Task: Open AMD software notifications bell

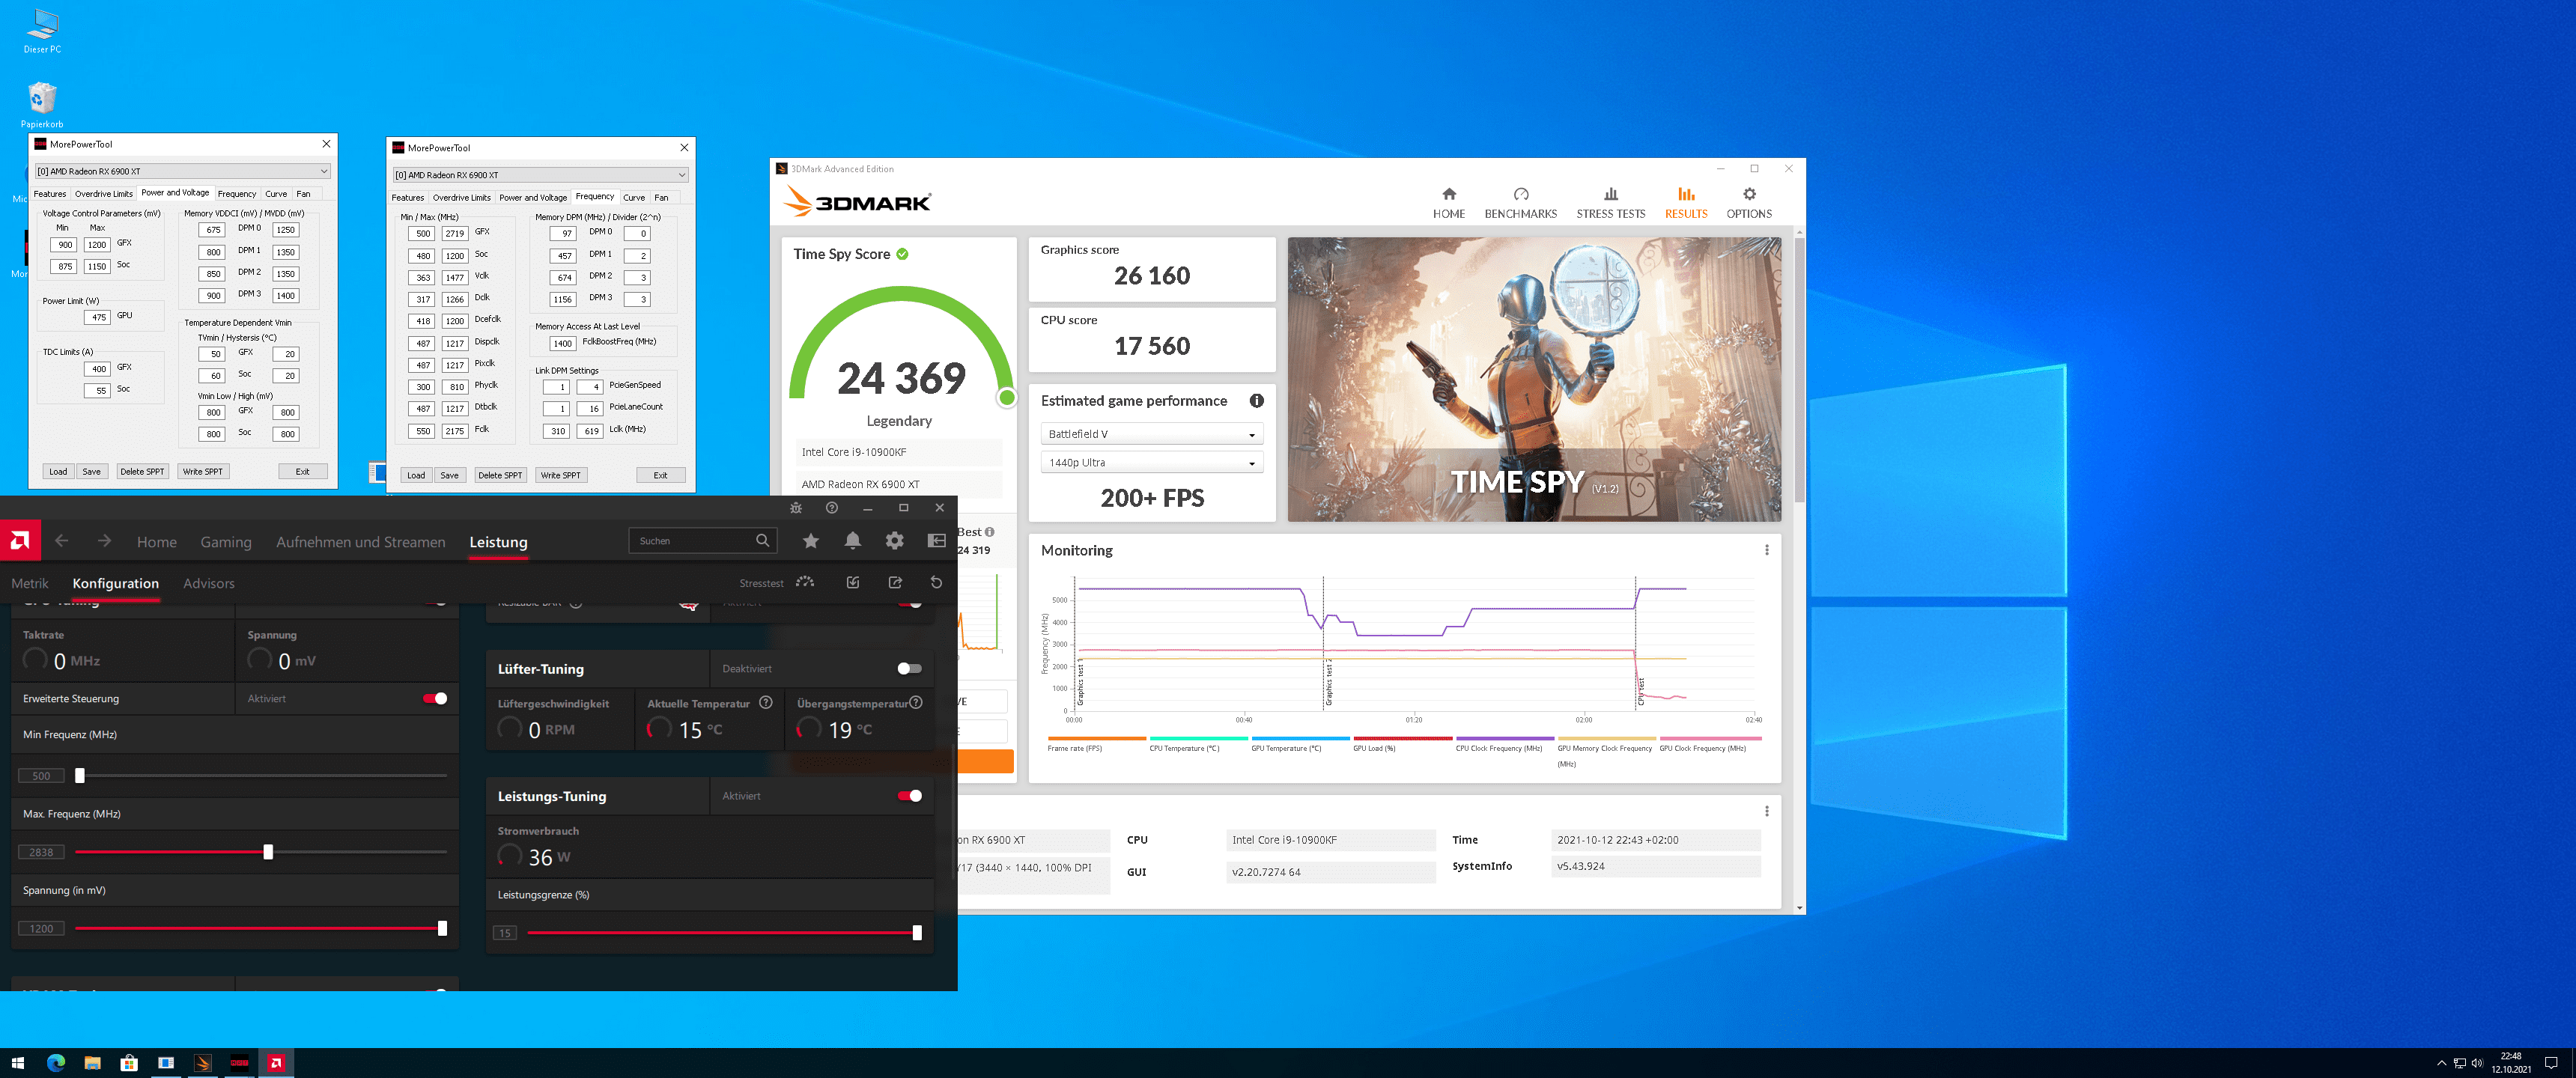Action: [x=852, y=541]
